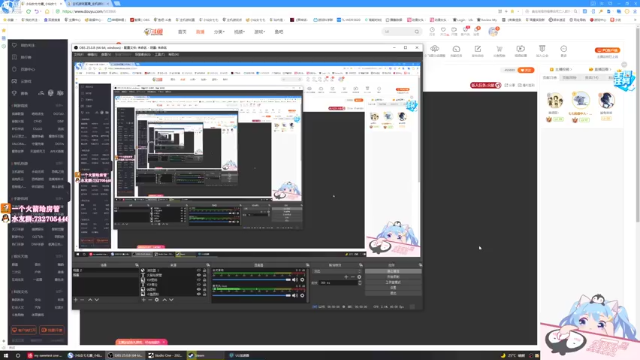640x360 pixels.
Task: Expand the 视频 navigation dropdown
Action: (239, 32)
